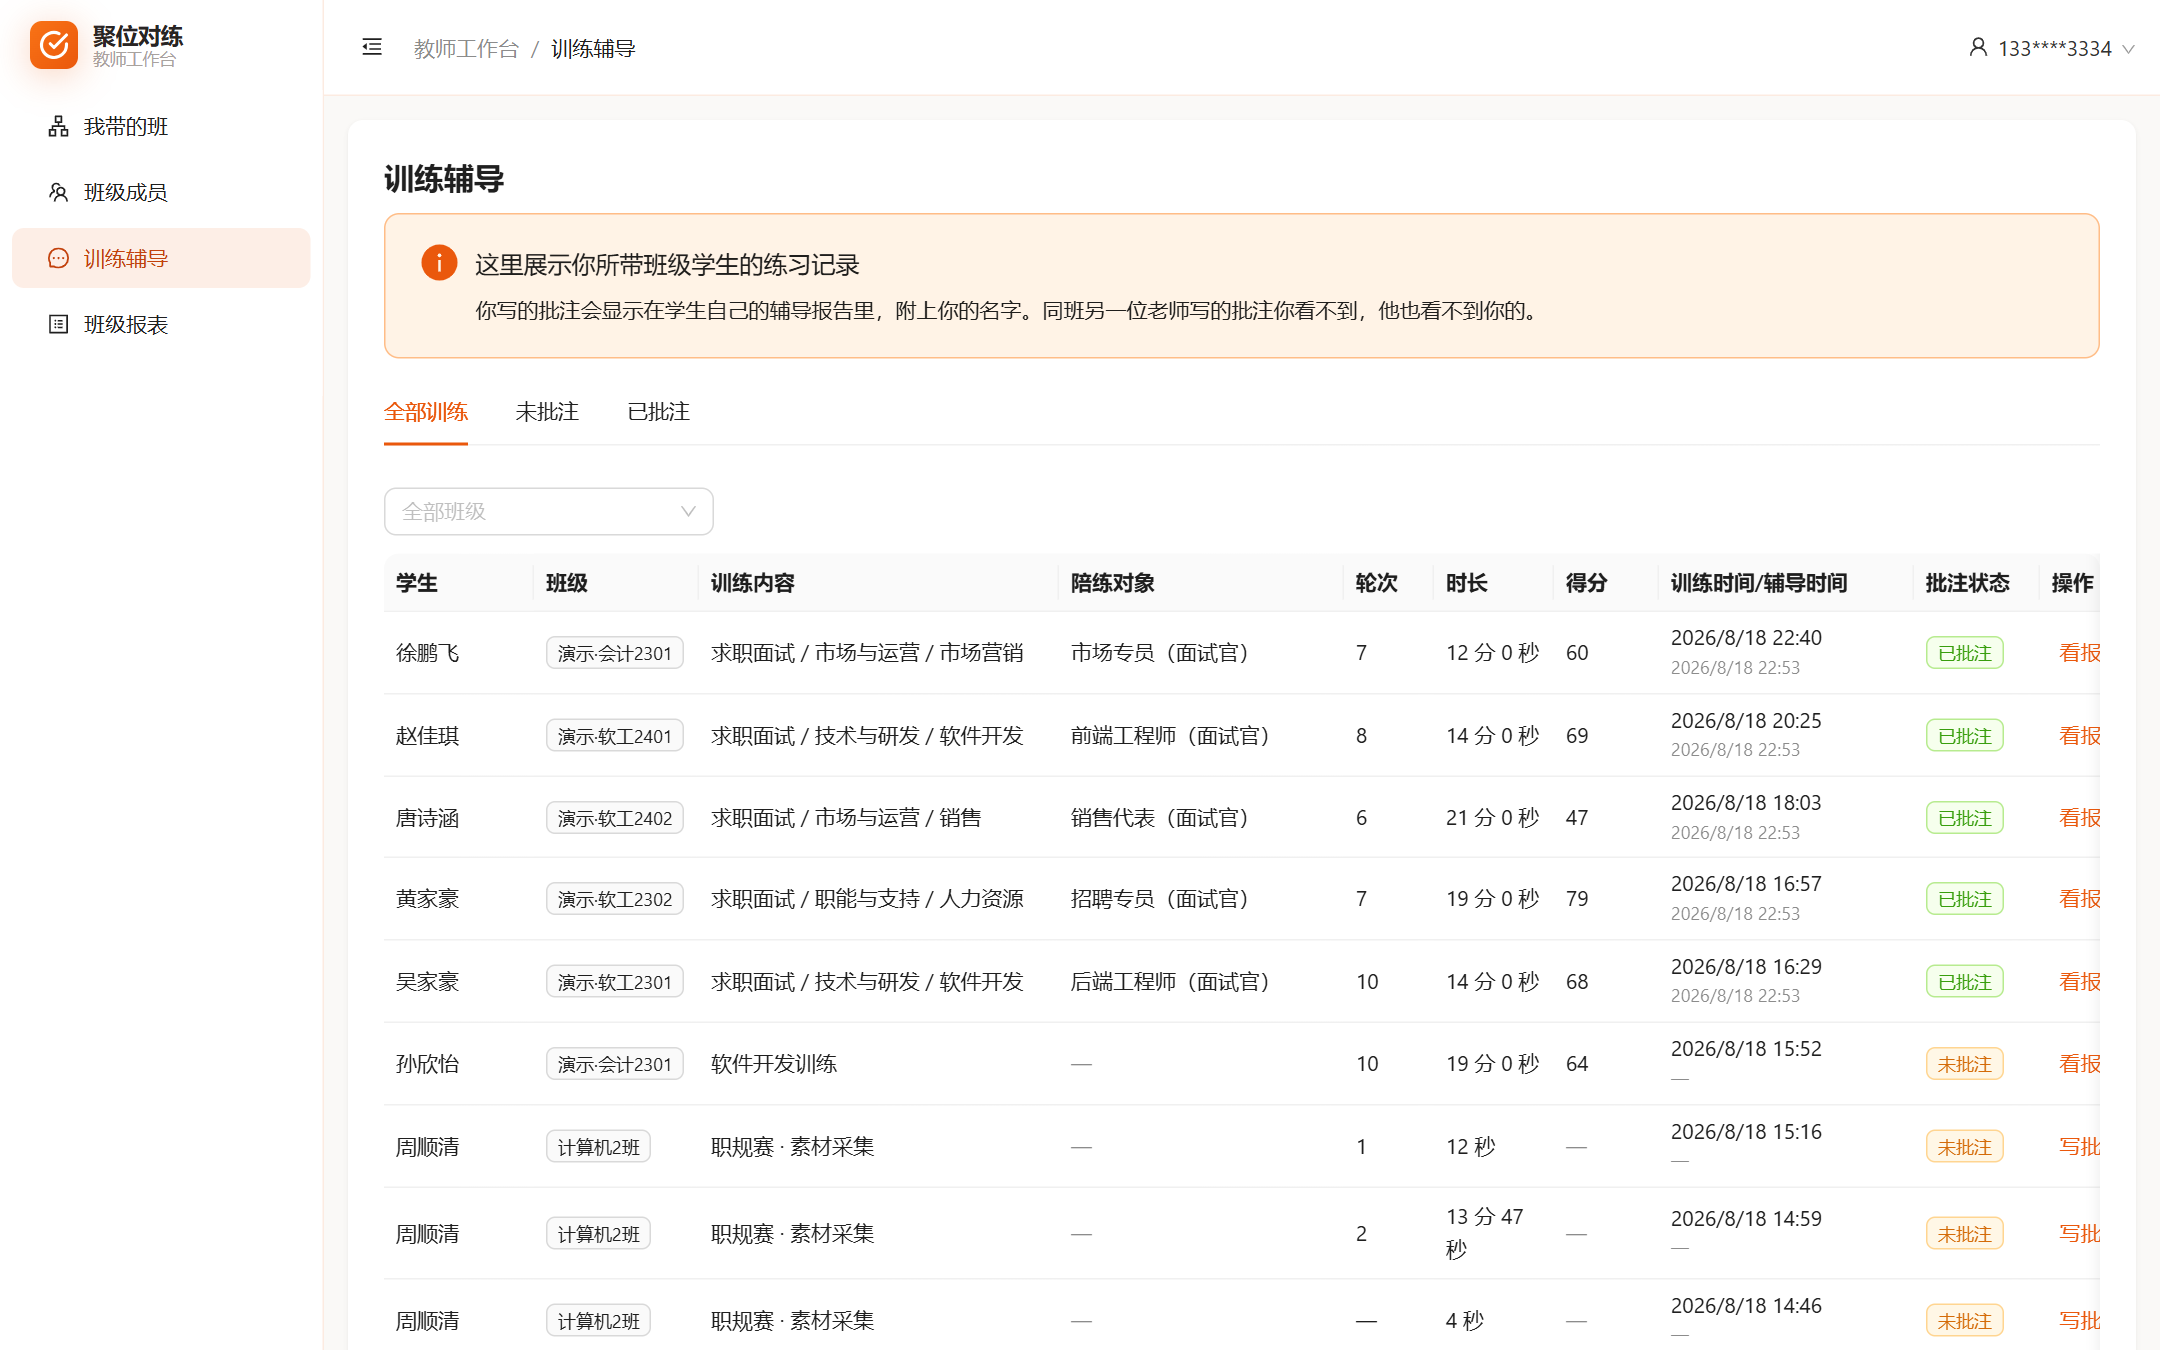The width and height of the screenshot is (2160, 1350).
Task: Collapse the sidebar with the menu fold icon
Action: 372,47
